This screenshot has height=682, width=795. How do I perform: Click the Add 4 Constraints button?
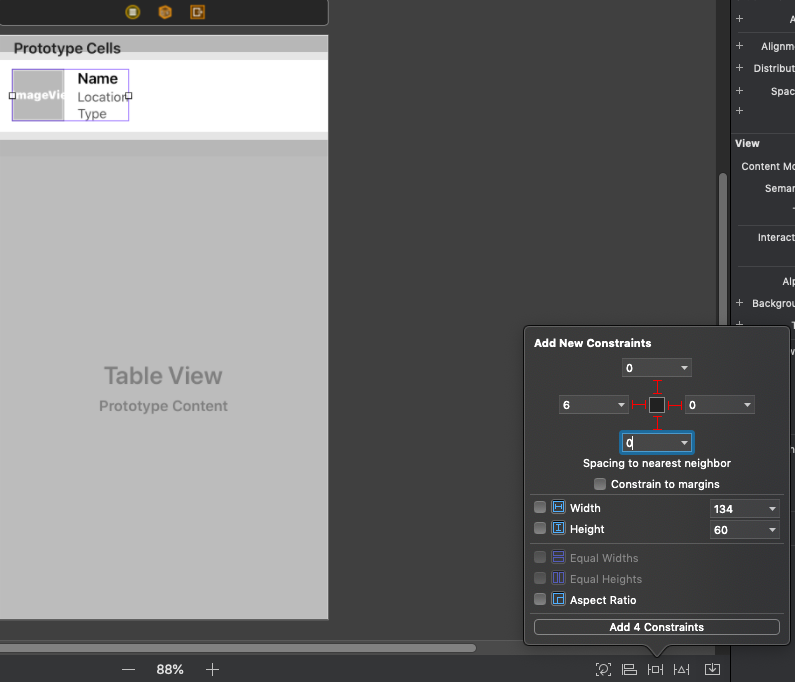coord(656,627)
